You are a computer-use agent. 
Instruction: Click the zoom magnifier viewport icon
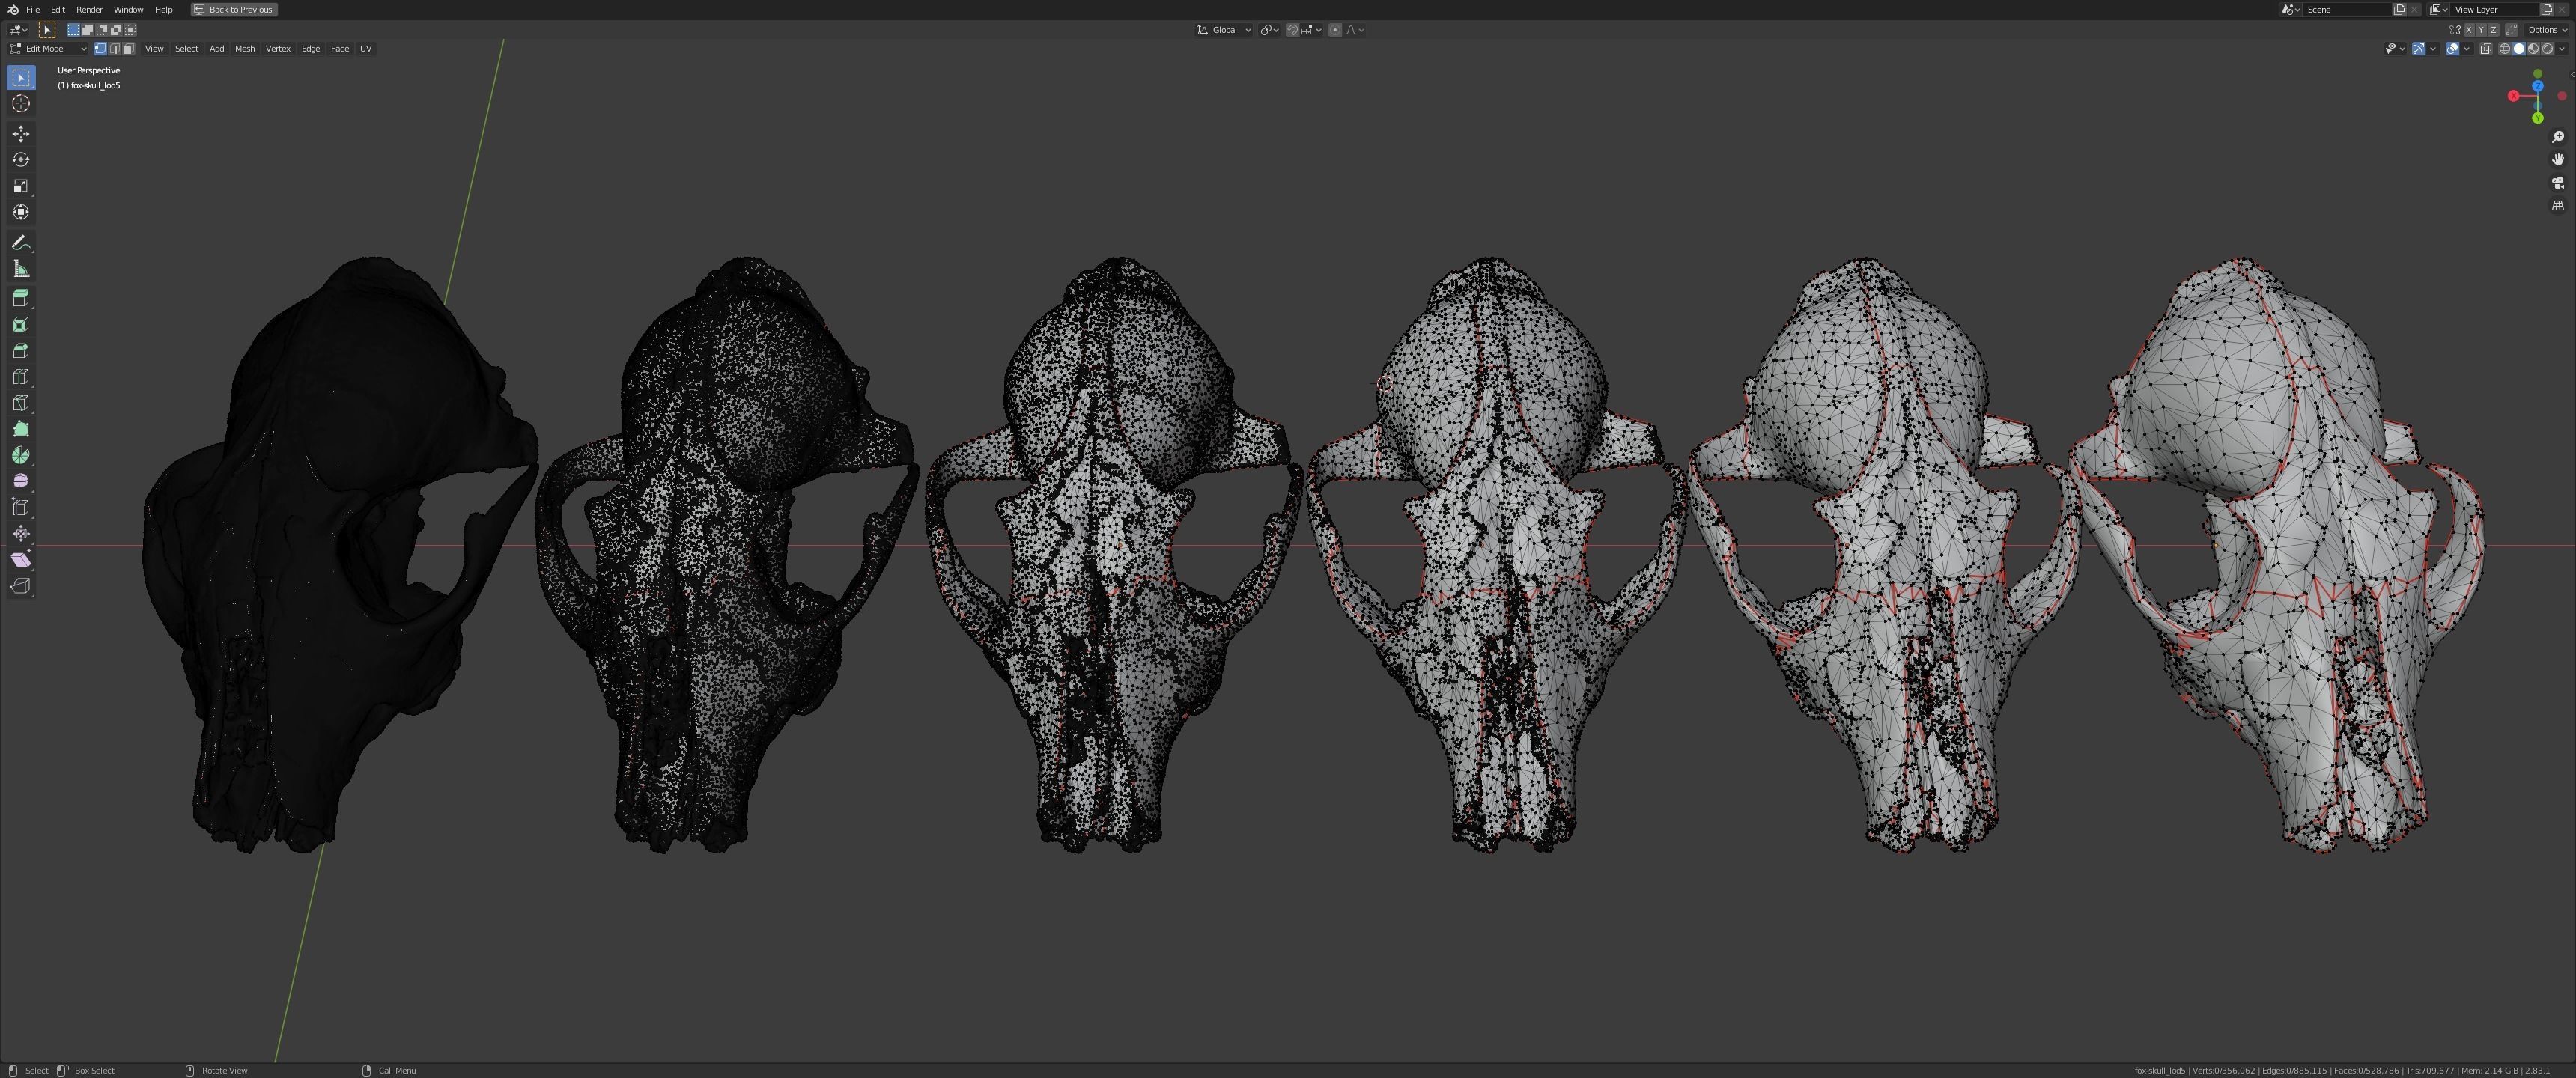click(2558, 137)
